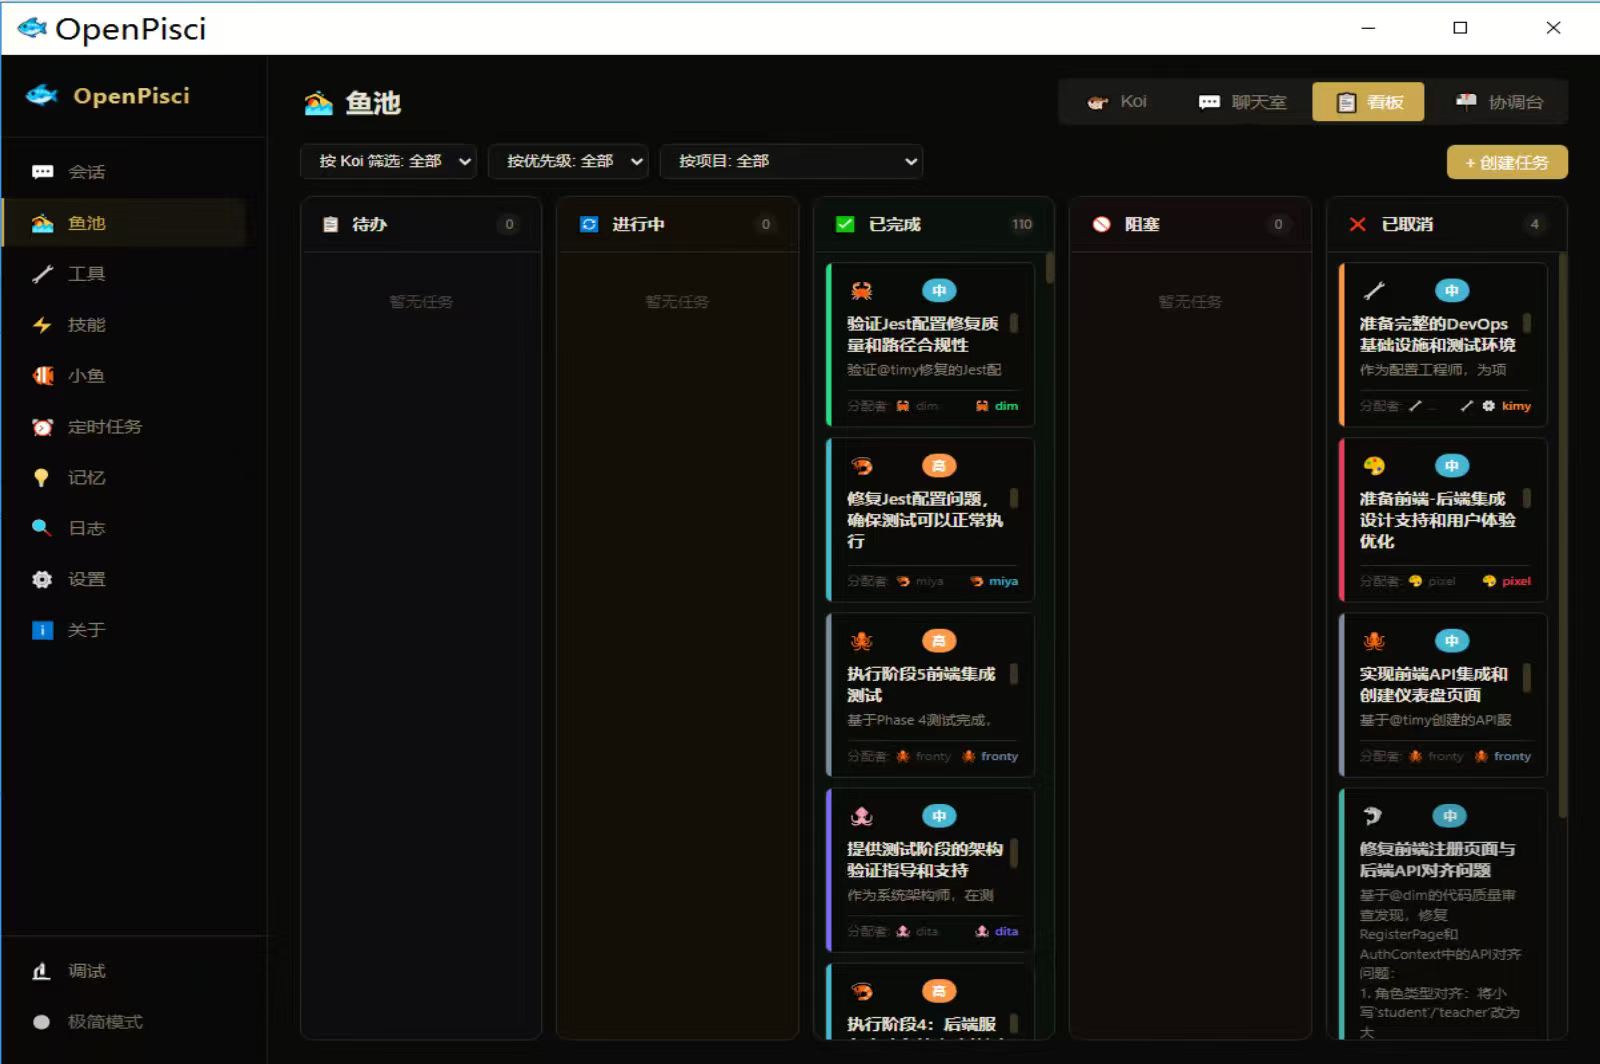
Task: Open 日志 with the magnifier icon
Action: [87, 528]
